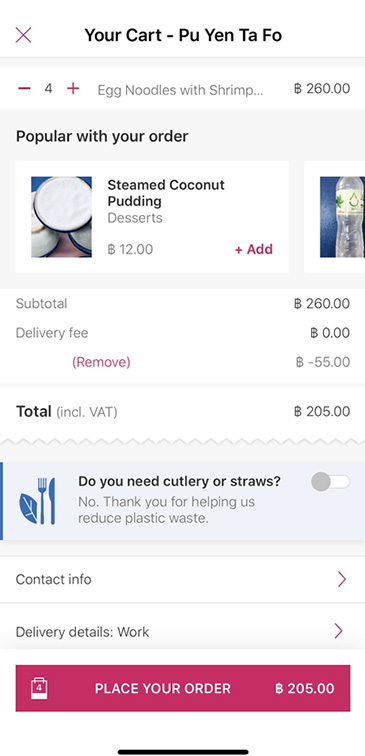Viewport: 365px width, 756px height.
Task: Tap the Steamed Coconut Pudding title
Action: point(166,192)
